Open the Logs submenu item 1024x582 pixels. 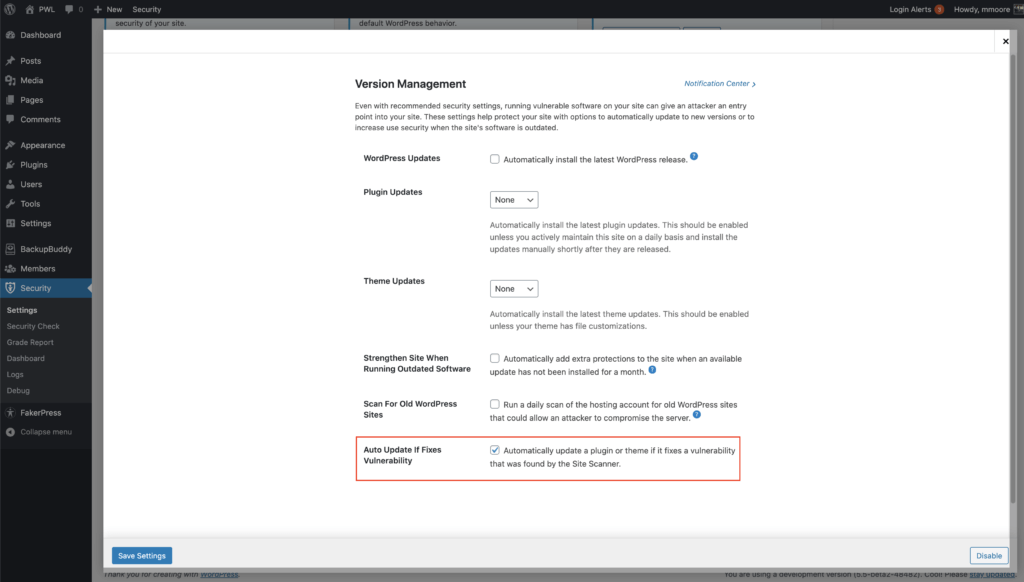15,374
